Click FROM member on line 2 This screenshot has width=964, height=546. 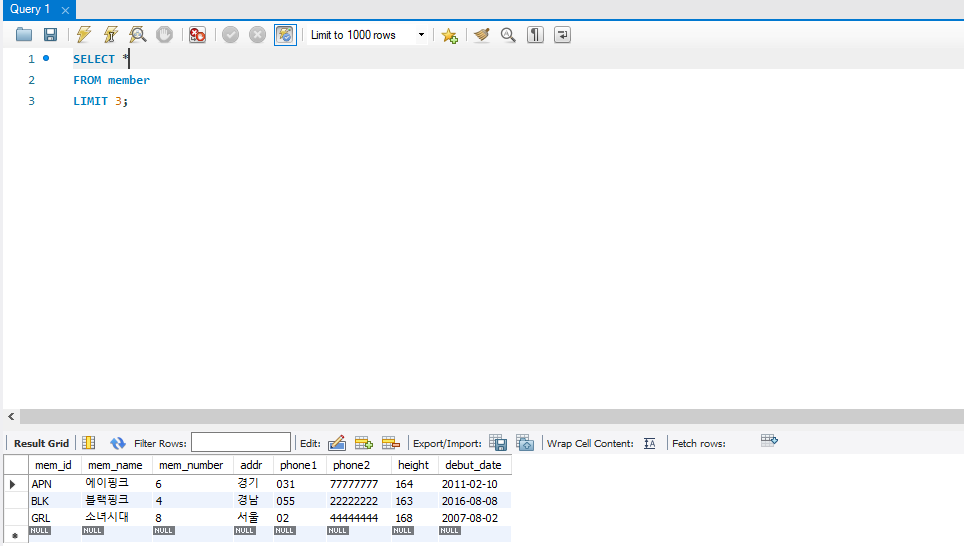111,80
